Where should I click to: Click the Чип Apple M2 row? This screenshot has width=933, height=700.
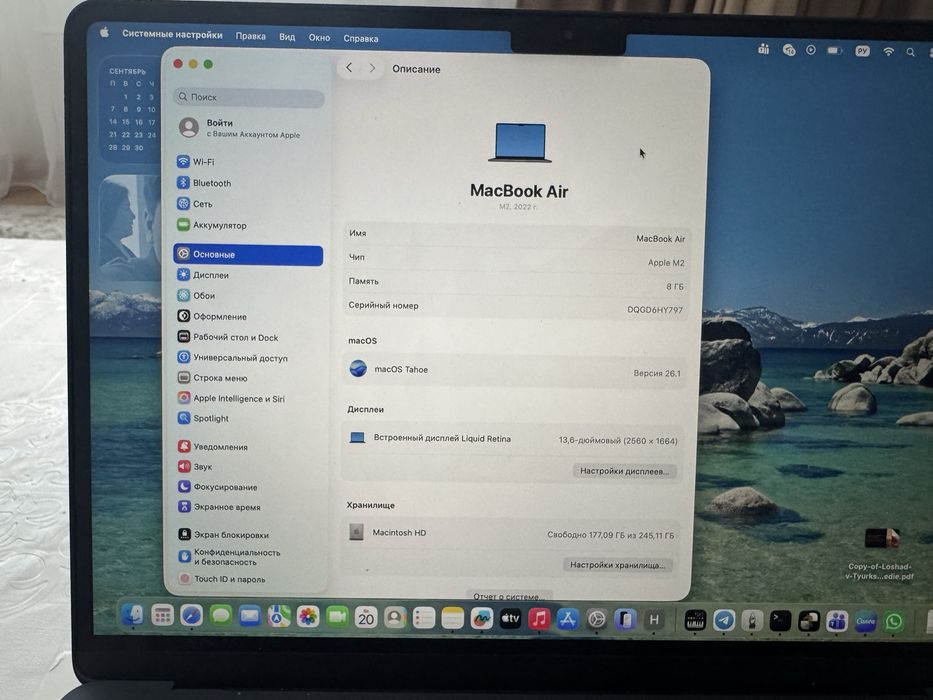516,260
